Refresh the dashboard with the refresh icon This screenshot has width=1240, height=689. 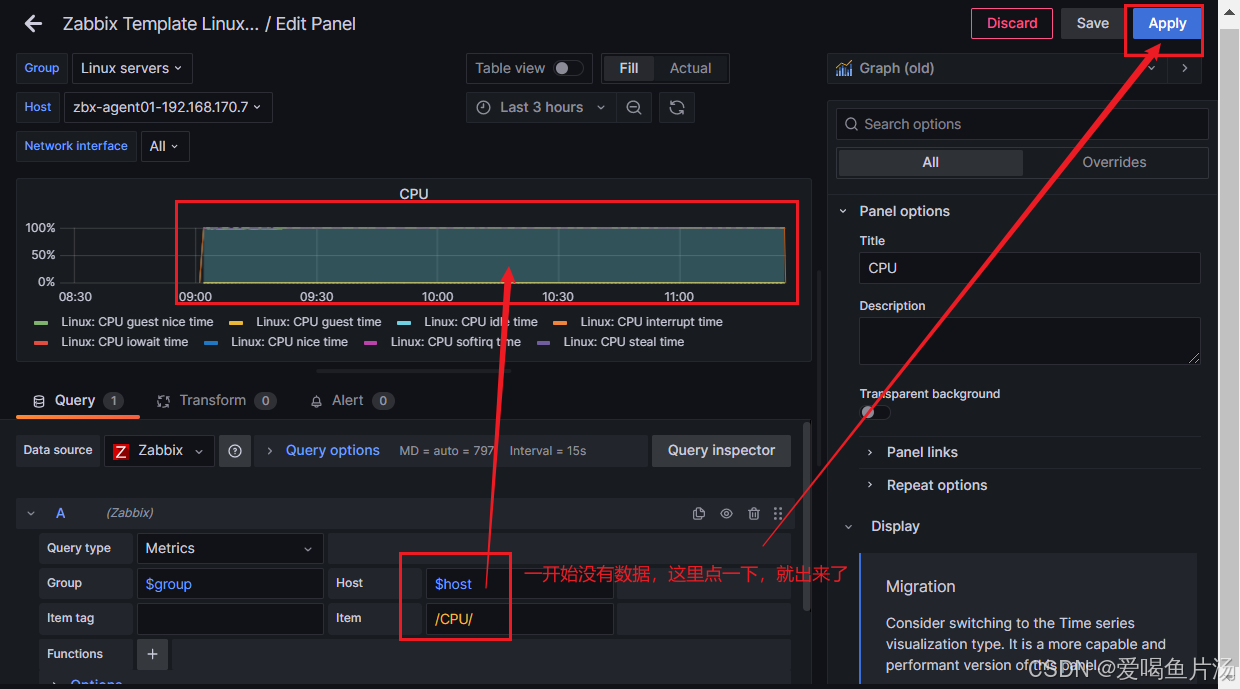(x=677, y=107)
